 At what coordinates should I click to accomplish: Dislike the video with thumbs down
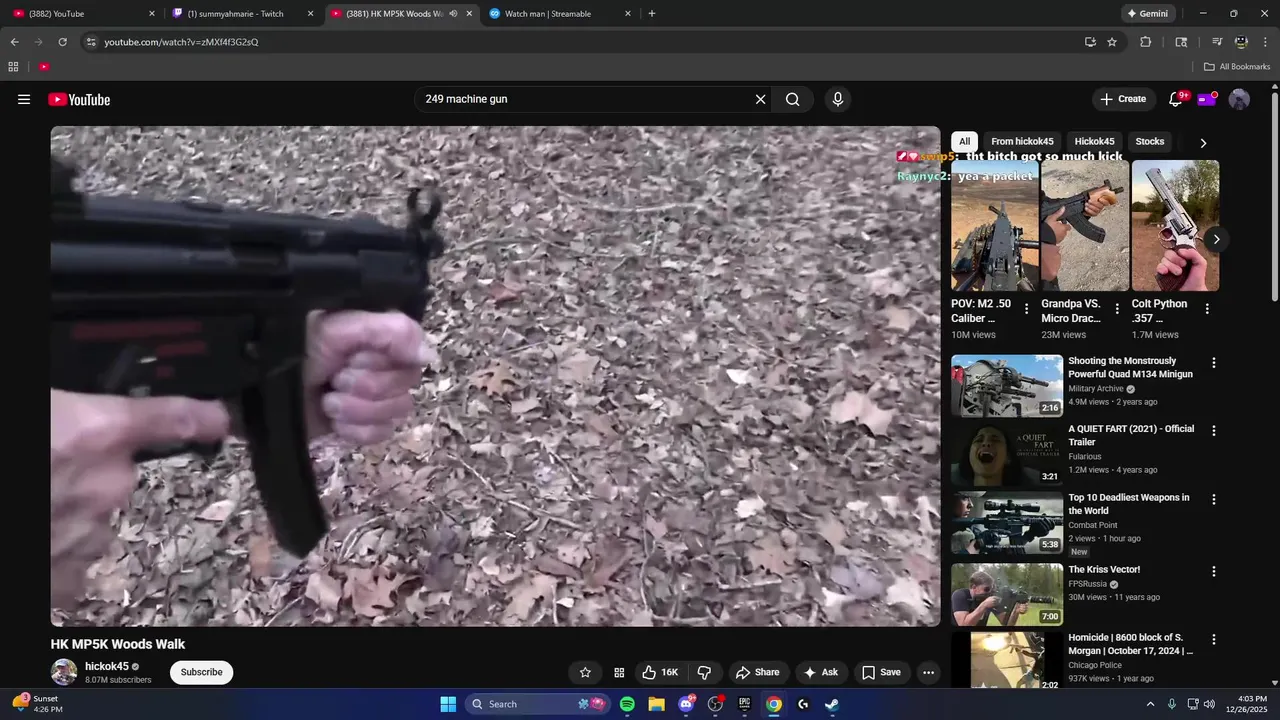pyautogui.click(x=704, y=672)
